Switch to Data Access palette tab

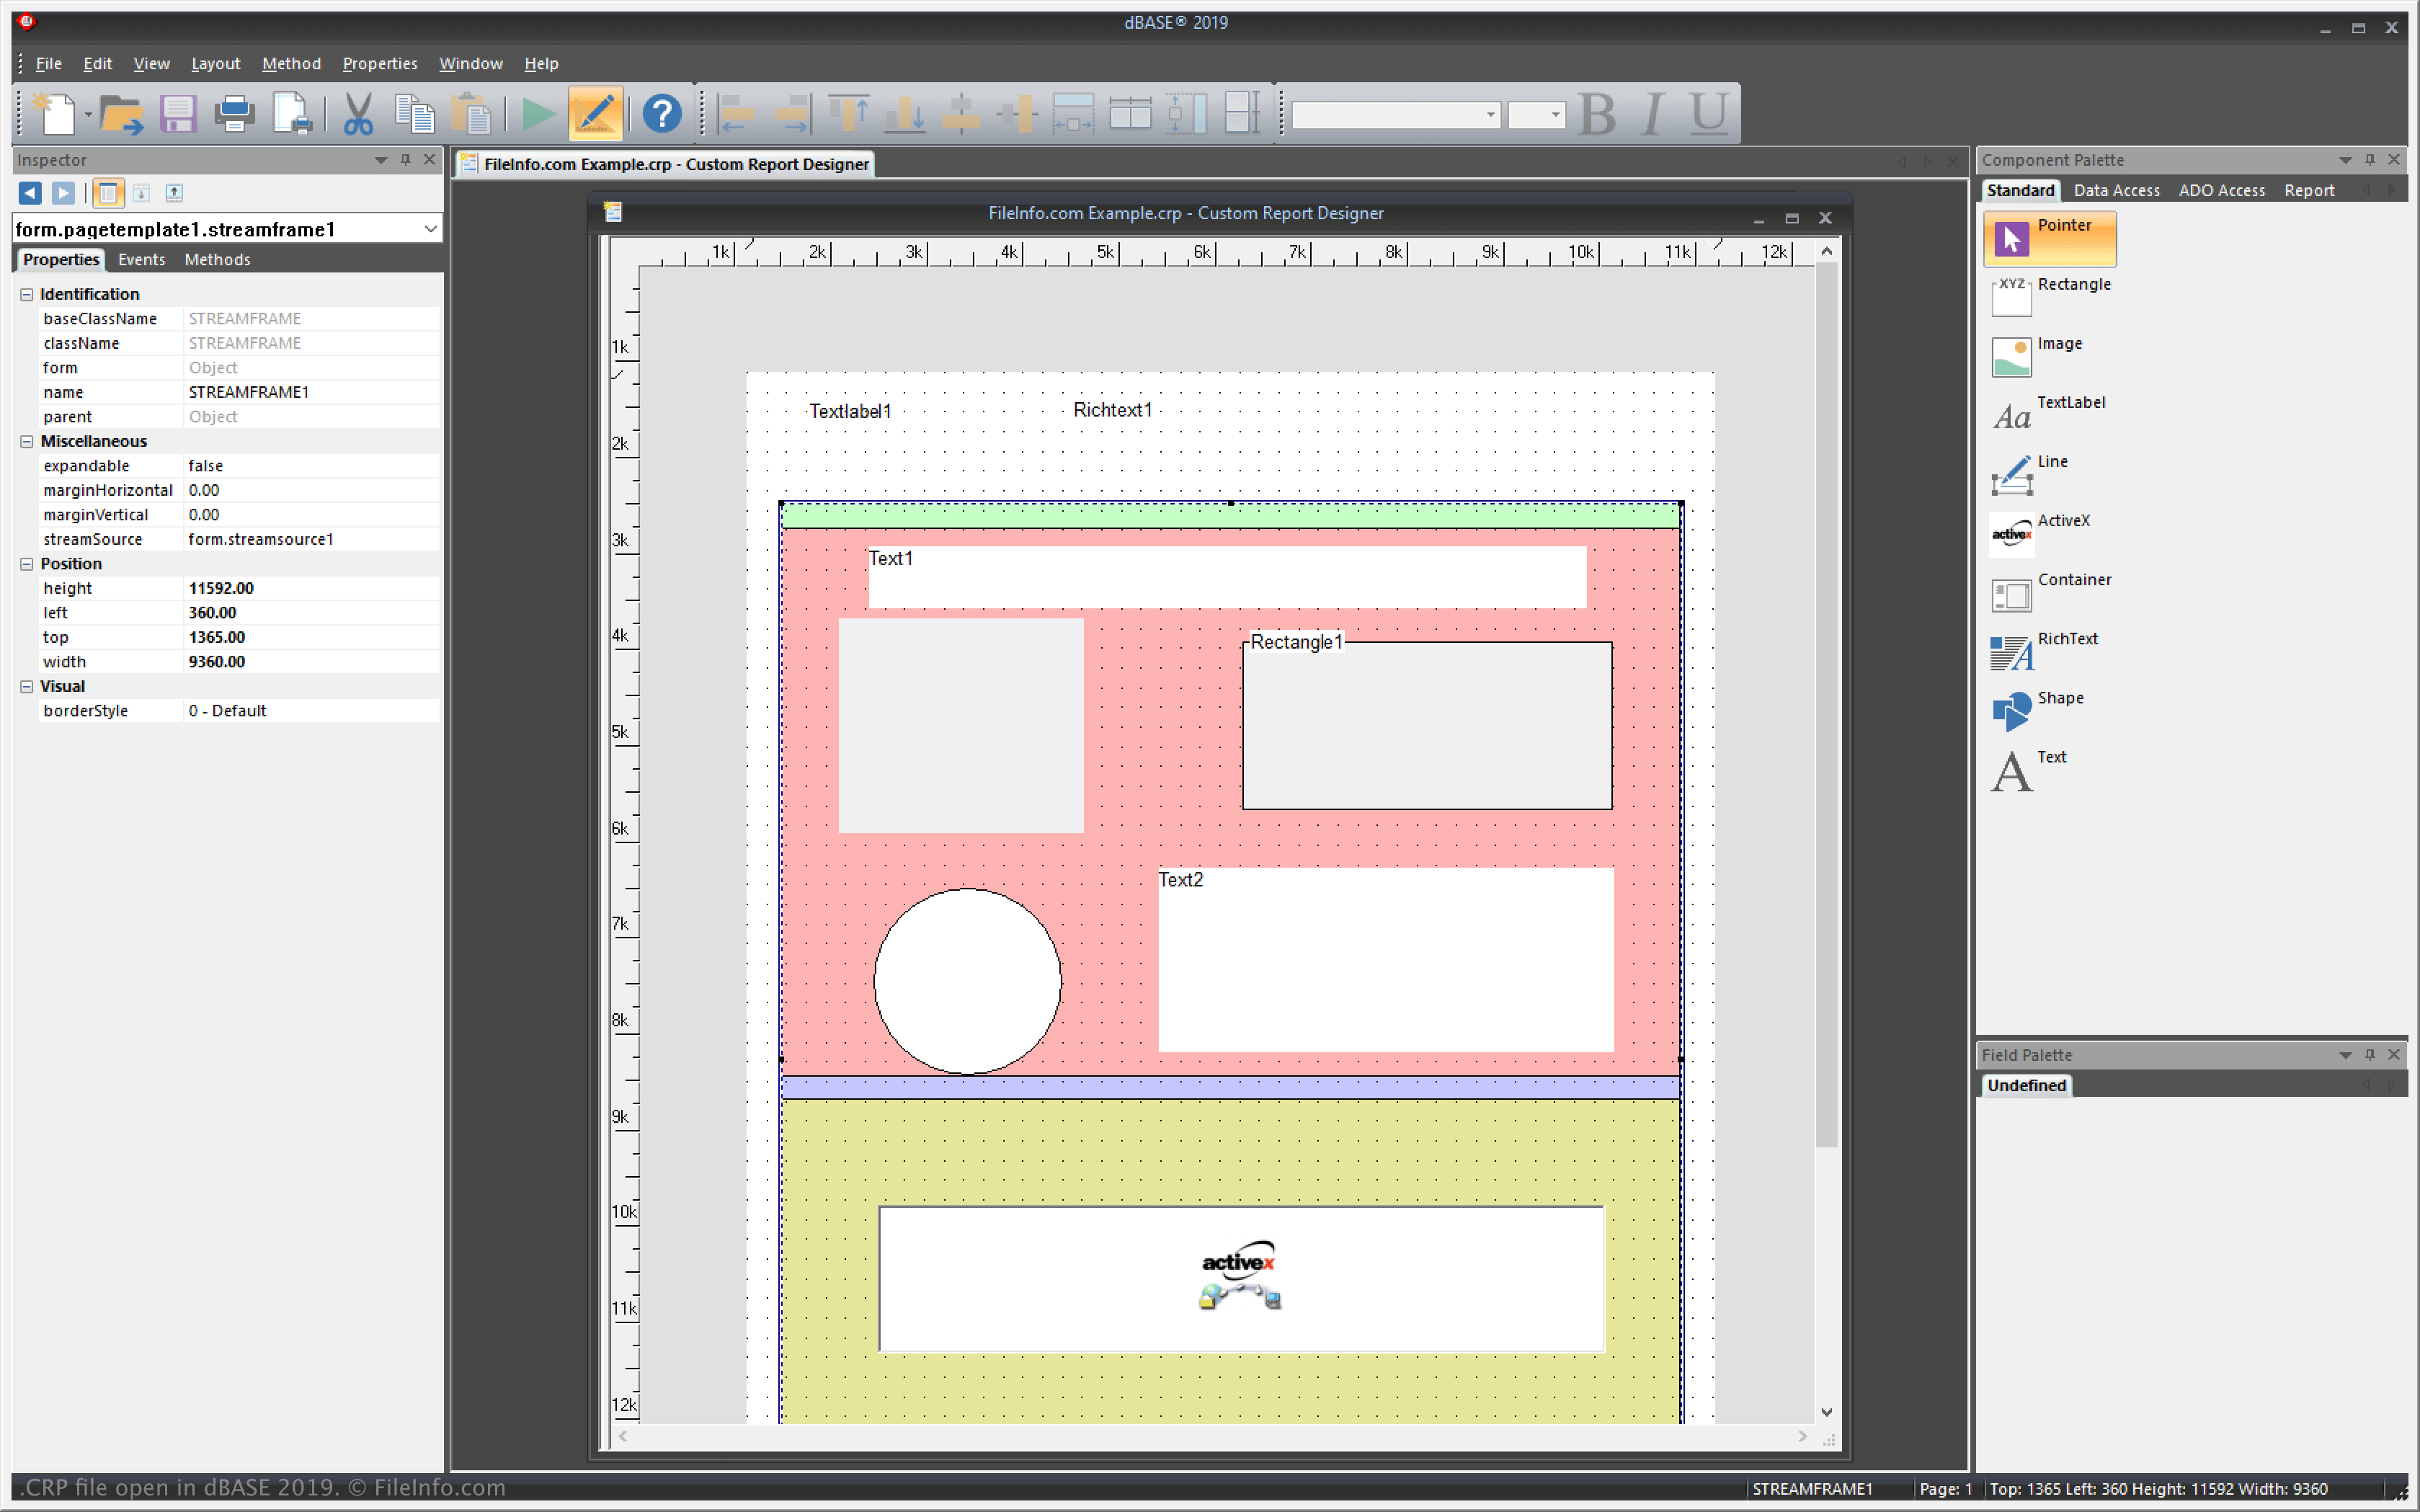[x=2116, y=190]
